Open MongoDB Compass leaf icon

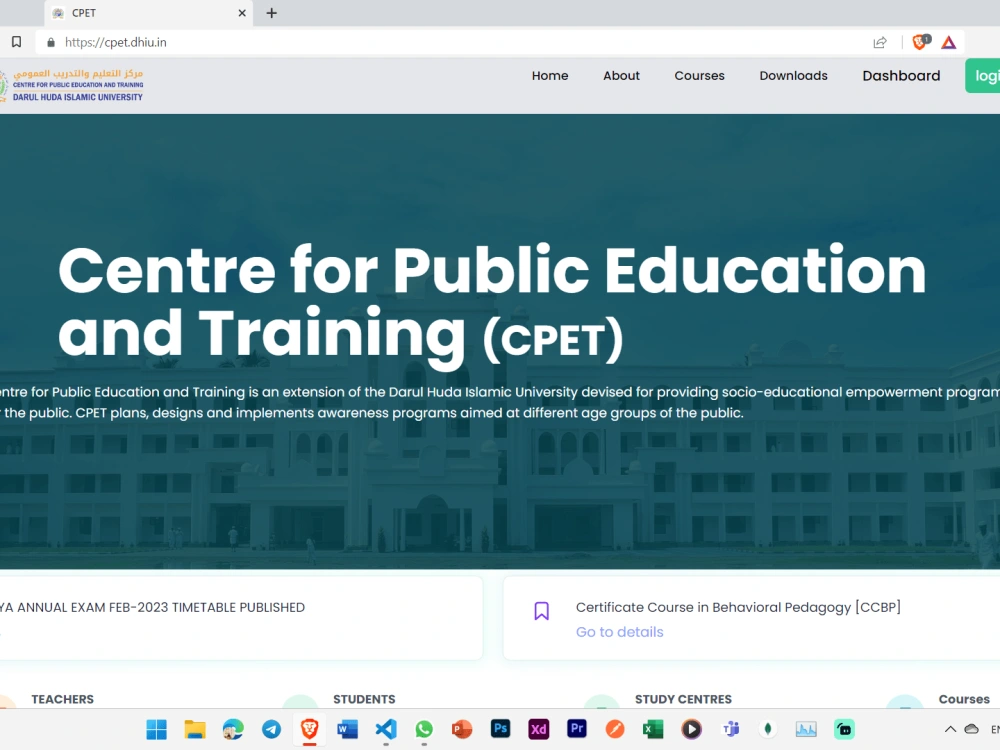pos(768,729)
